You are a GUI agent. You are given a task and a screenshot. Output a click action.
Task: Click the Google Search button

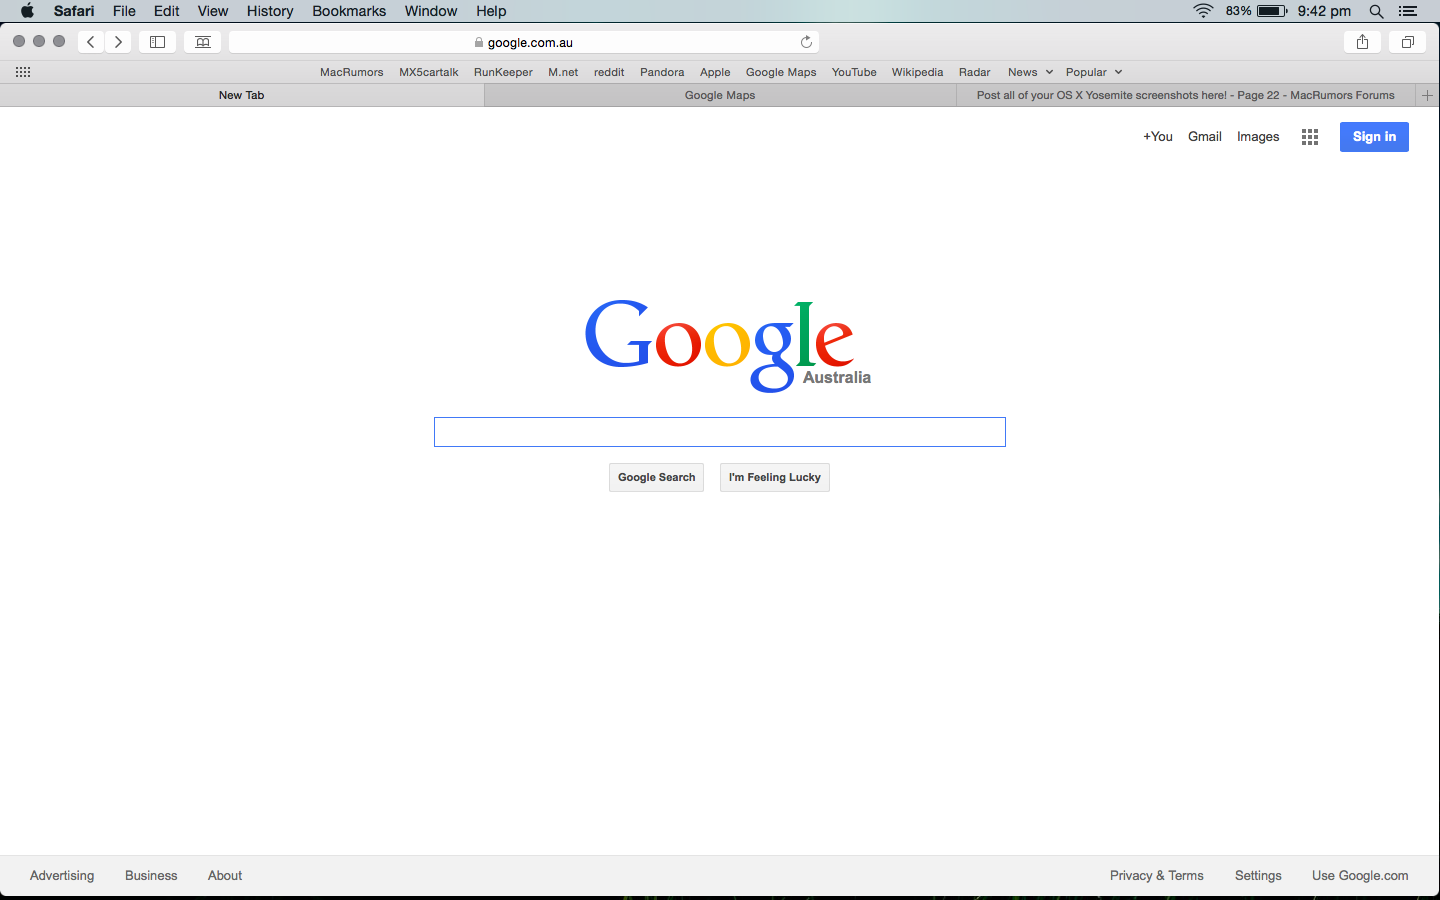(656, 477)
